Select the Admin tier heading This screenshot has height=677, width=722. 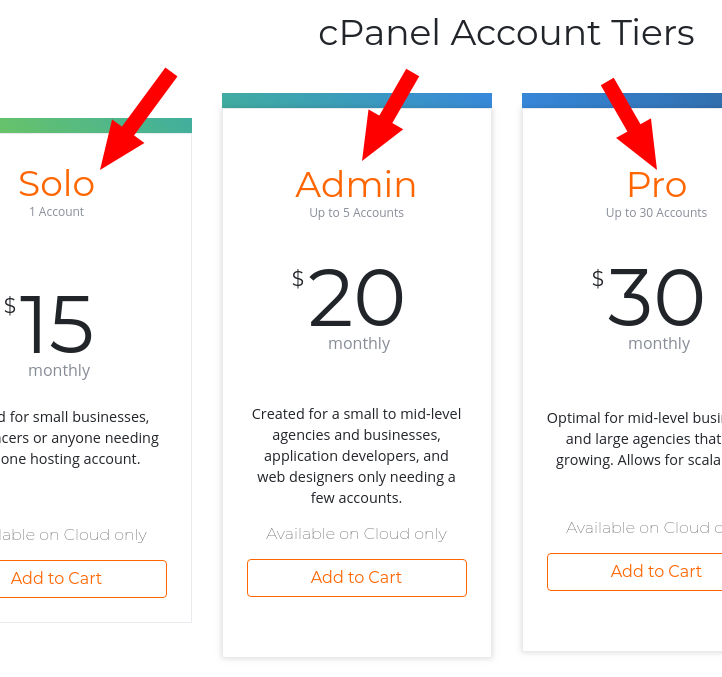tap(356, 184)
